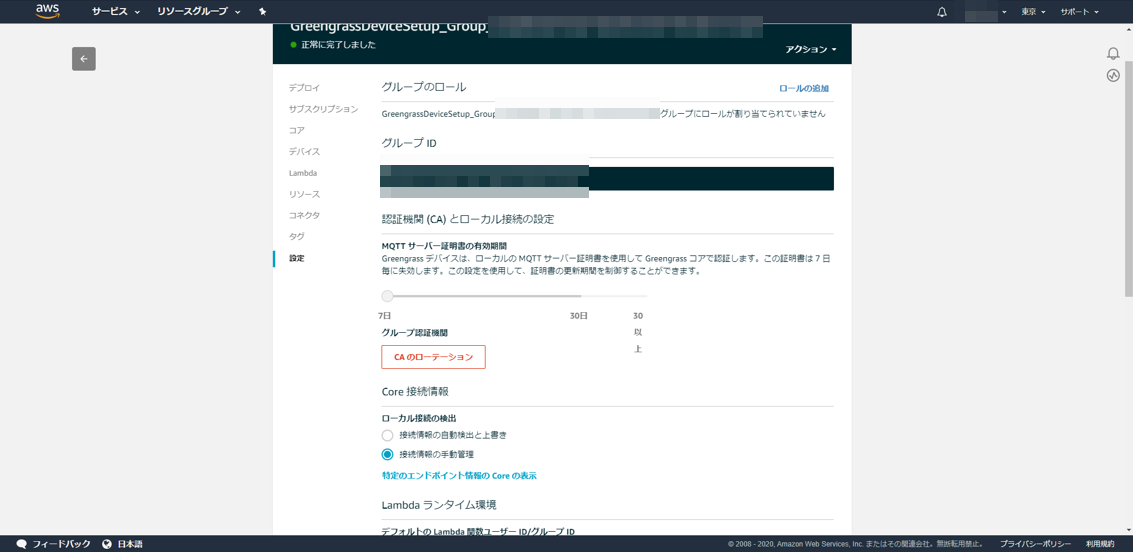Viewport: 1133px width, 552px height.
Task: Click the certificate validity slider handle
Action: pyautogui.click(x=387, y=296)
